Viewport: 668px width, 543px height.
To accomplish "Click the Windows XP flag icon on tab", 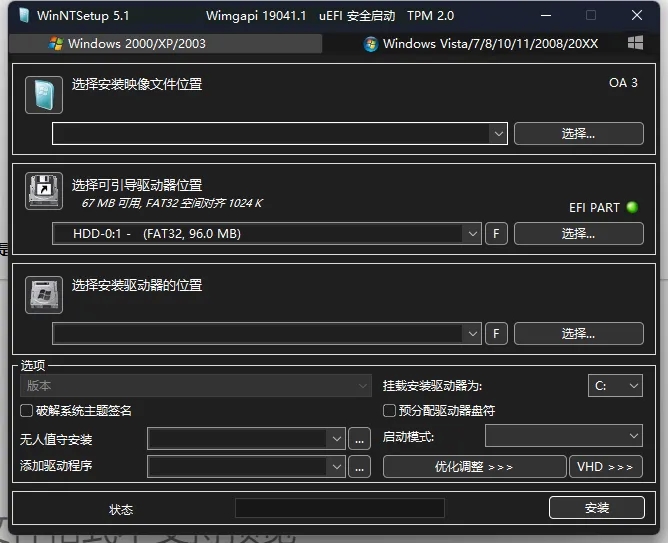I will [x=56, y=43].
